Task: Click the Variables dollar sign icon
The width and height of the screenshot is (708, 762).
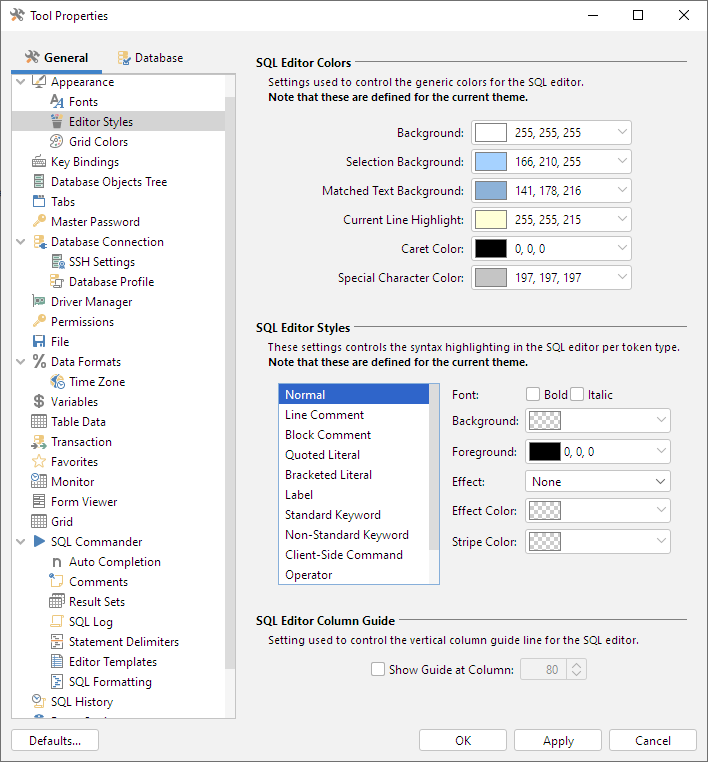Action: pos(39,402)
